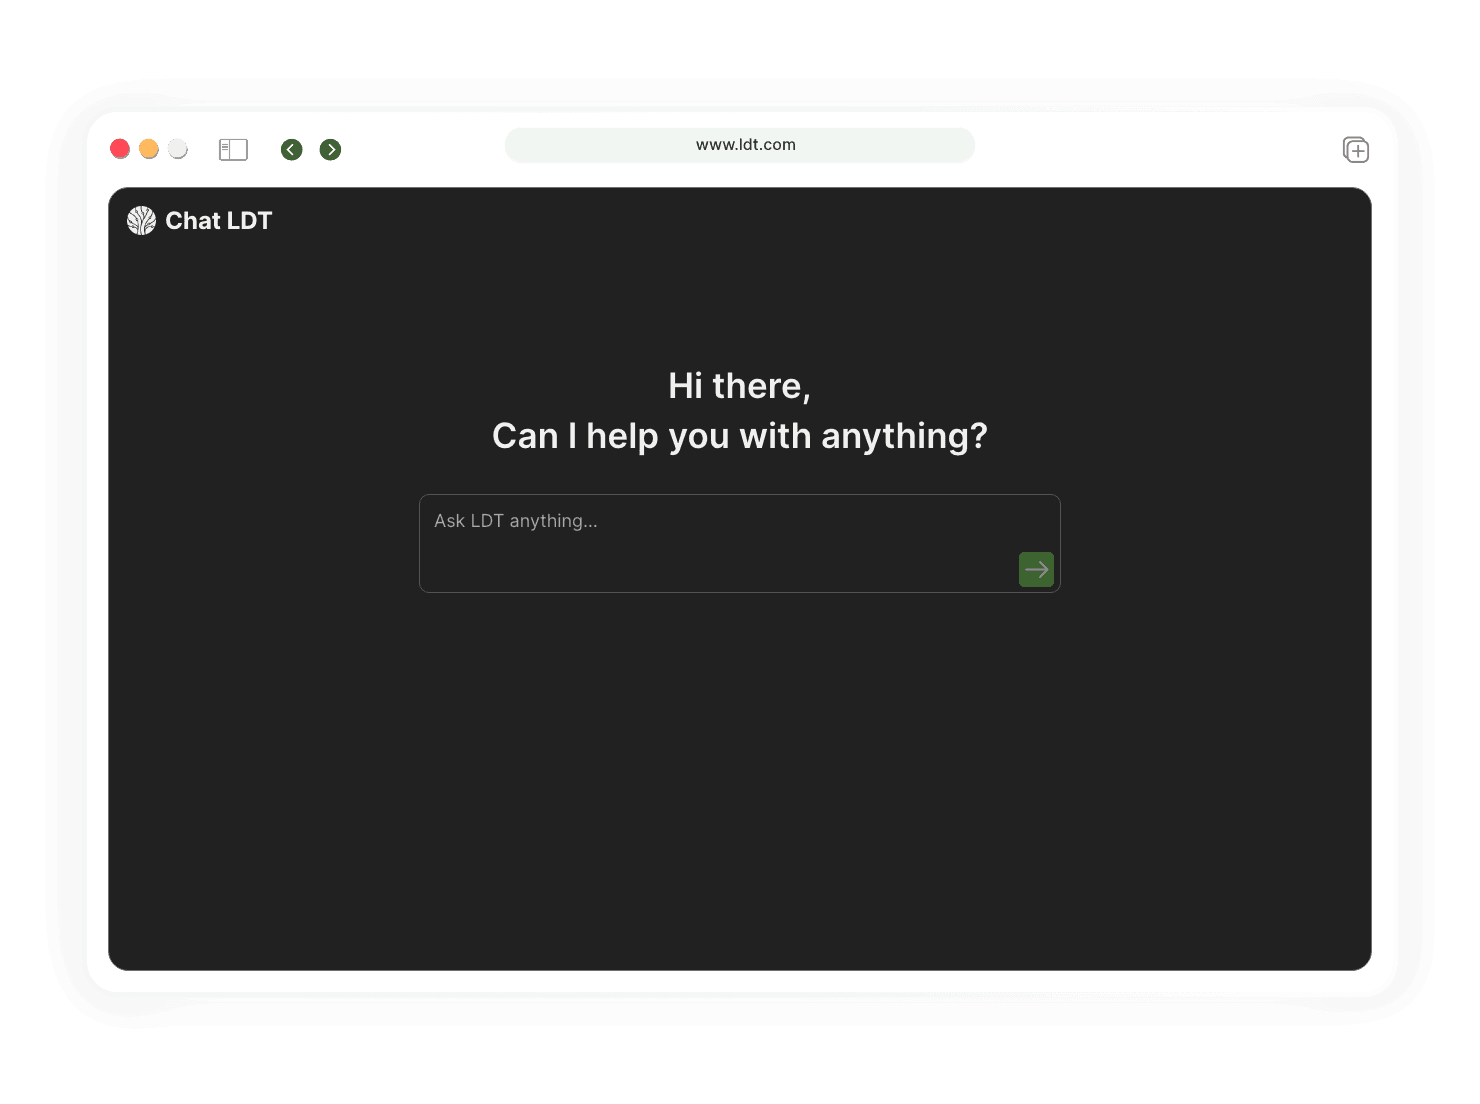Select the "Hi there," greeting line
Viewport: 1480px width, 1104px height.
[739, 386]
